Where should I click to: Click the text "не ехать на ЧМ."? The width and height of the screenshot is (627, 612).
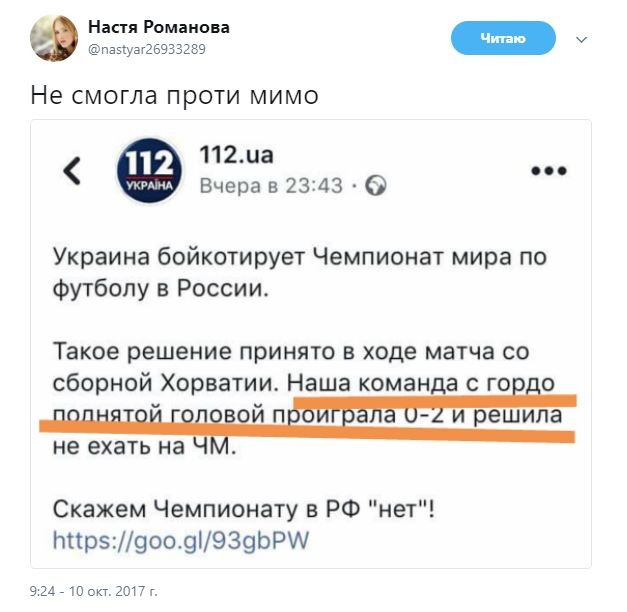pyautogui.click(x=145, y=447)
